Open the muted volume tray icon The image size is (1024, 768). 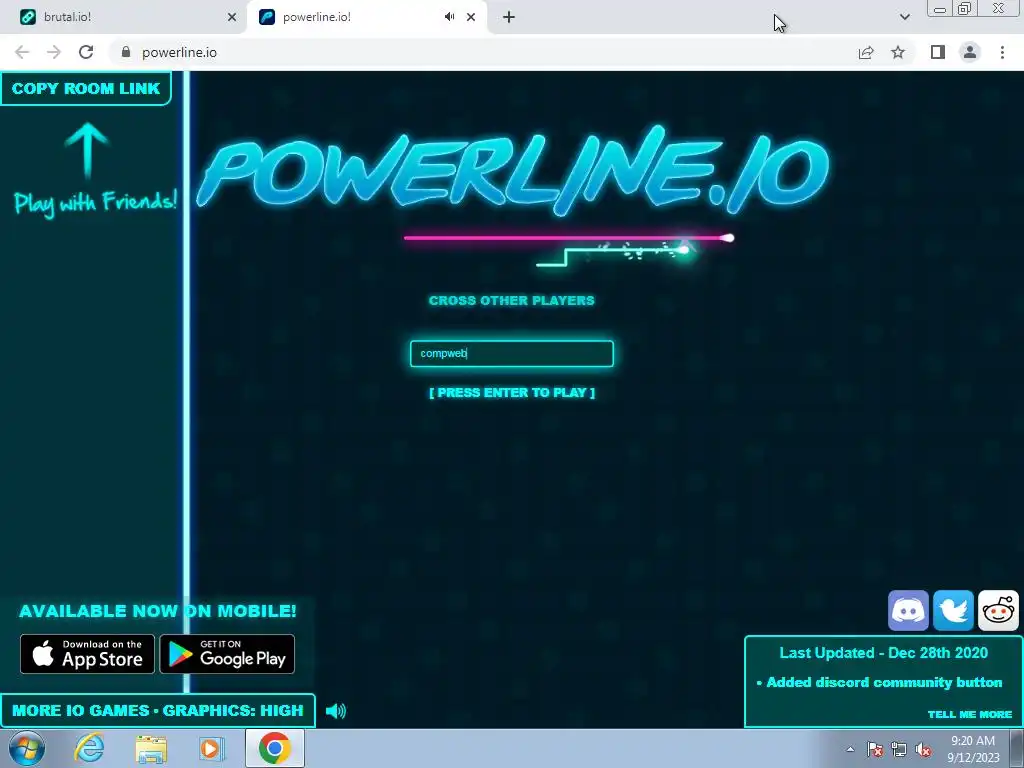click(923, 749)
